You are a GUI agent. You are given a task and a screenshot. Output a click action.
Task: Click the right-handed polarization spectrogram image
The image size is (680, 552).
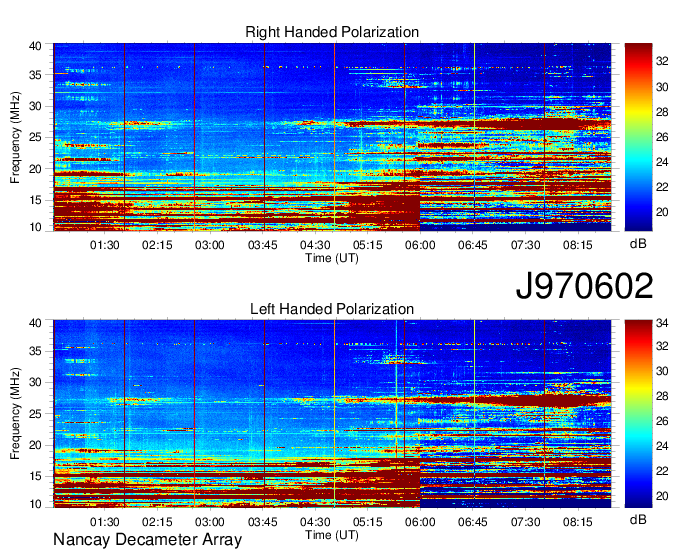[332, 137]
